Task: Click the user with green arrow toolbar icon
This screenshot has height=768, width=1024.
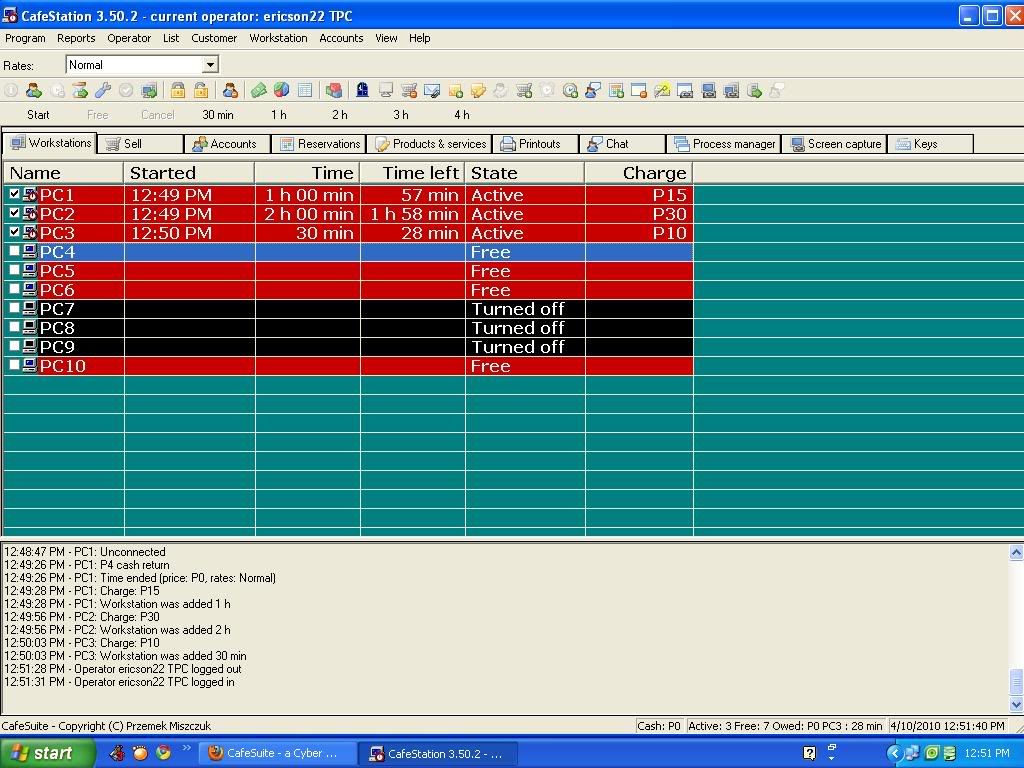Action: pos(33,91)
